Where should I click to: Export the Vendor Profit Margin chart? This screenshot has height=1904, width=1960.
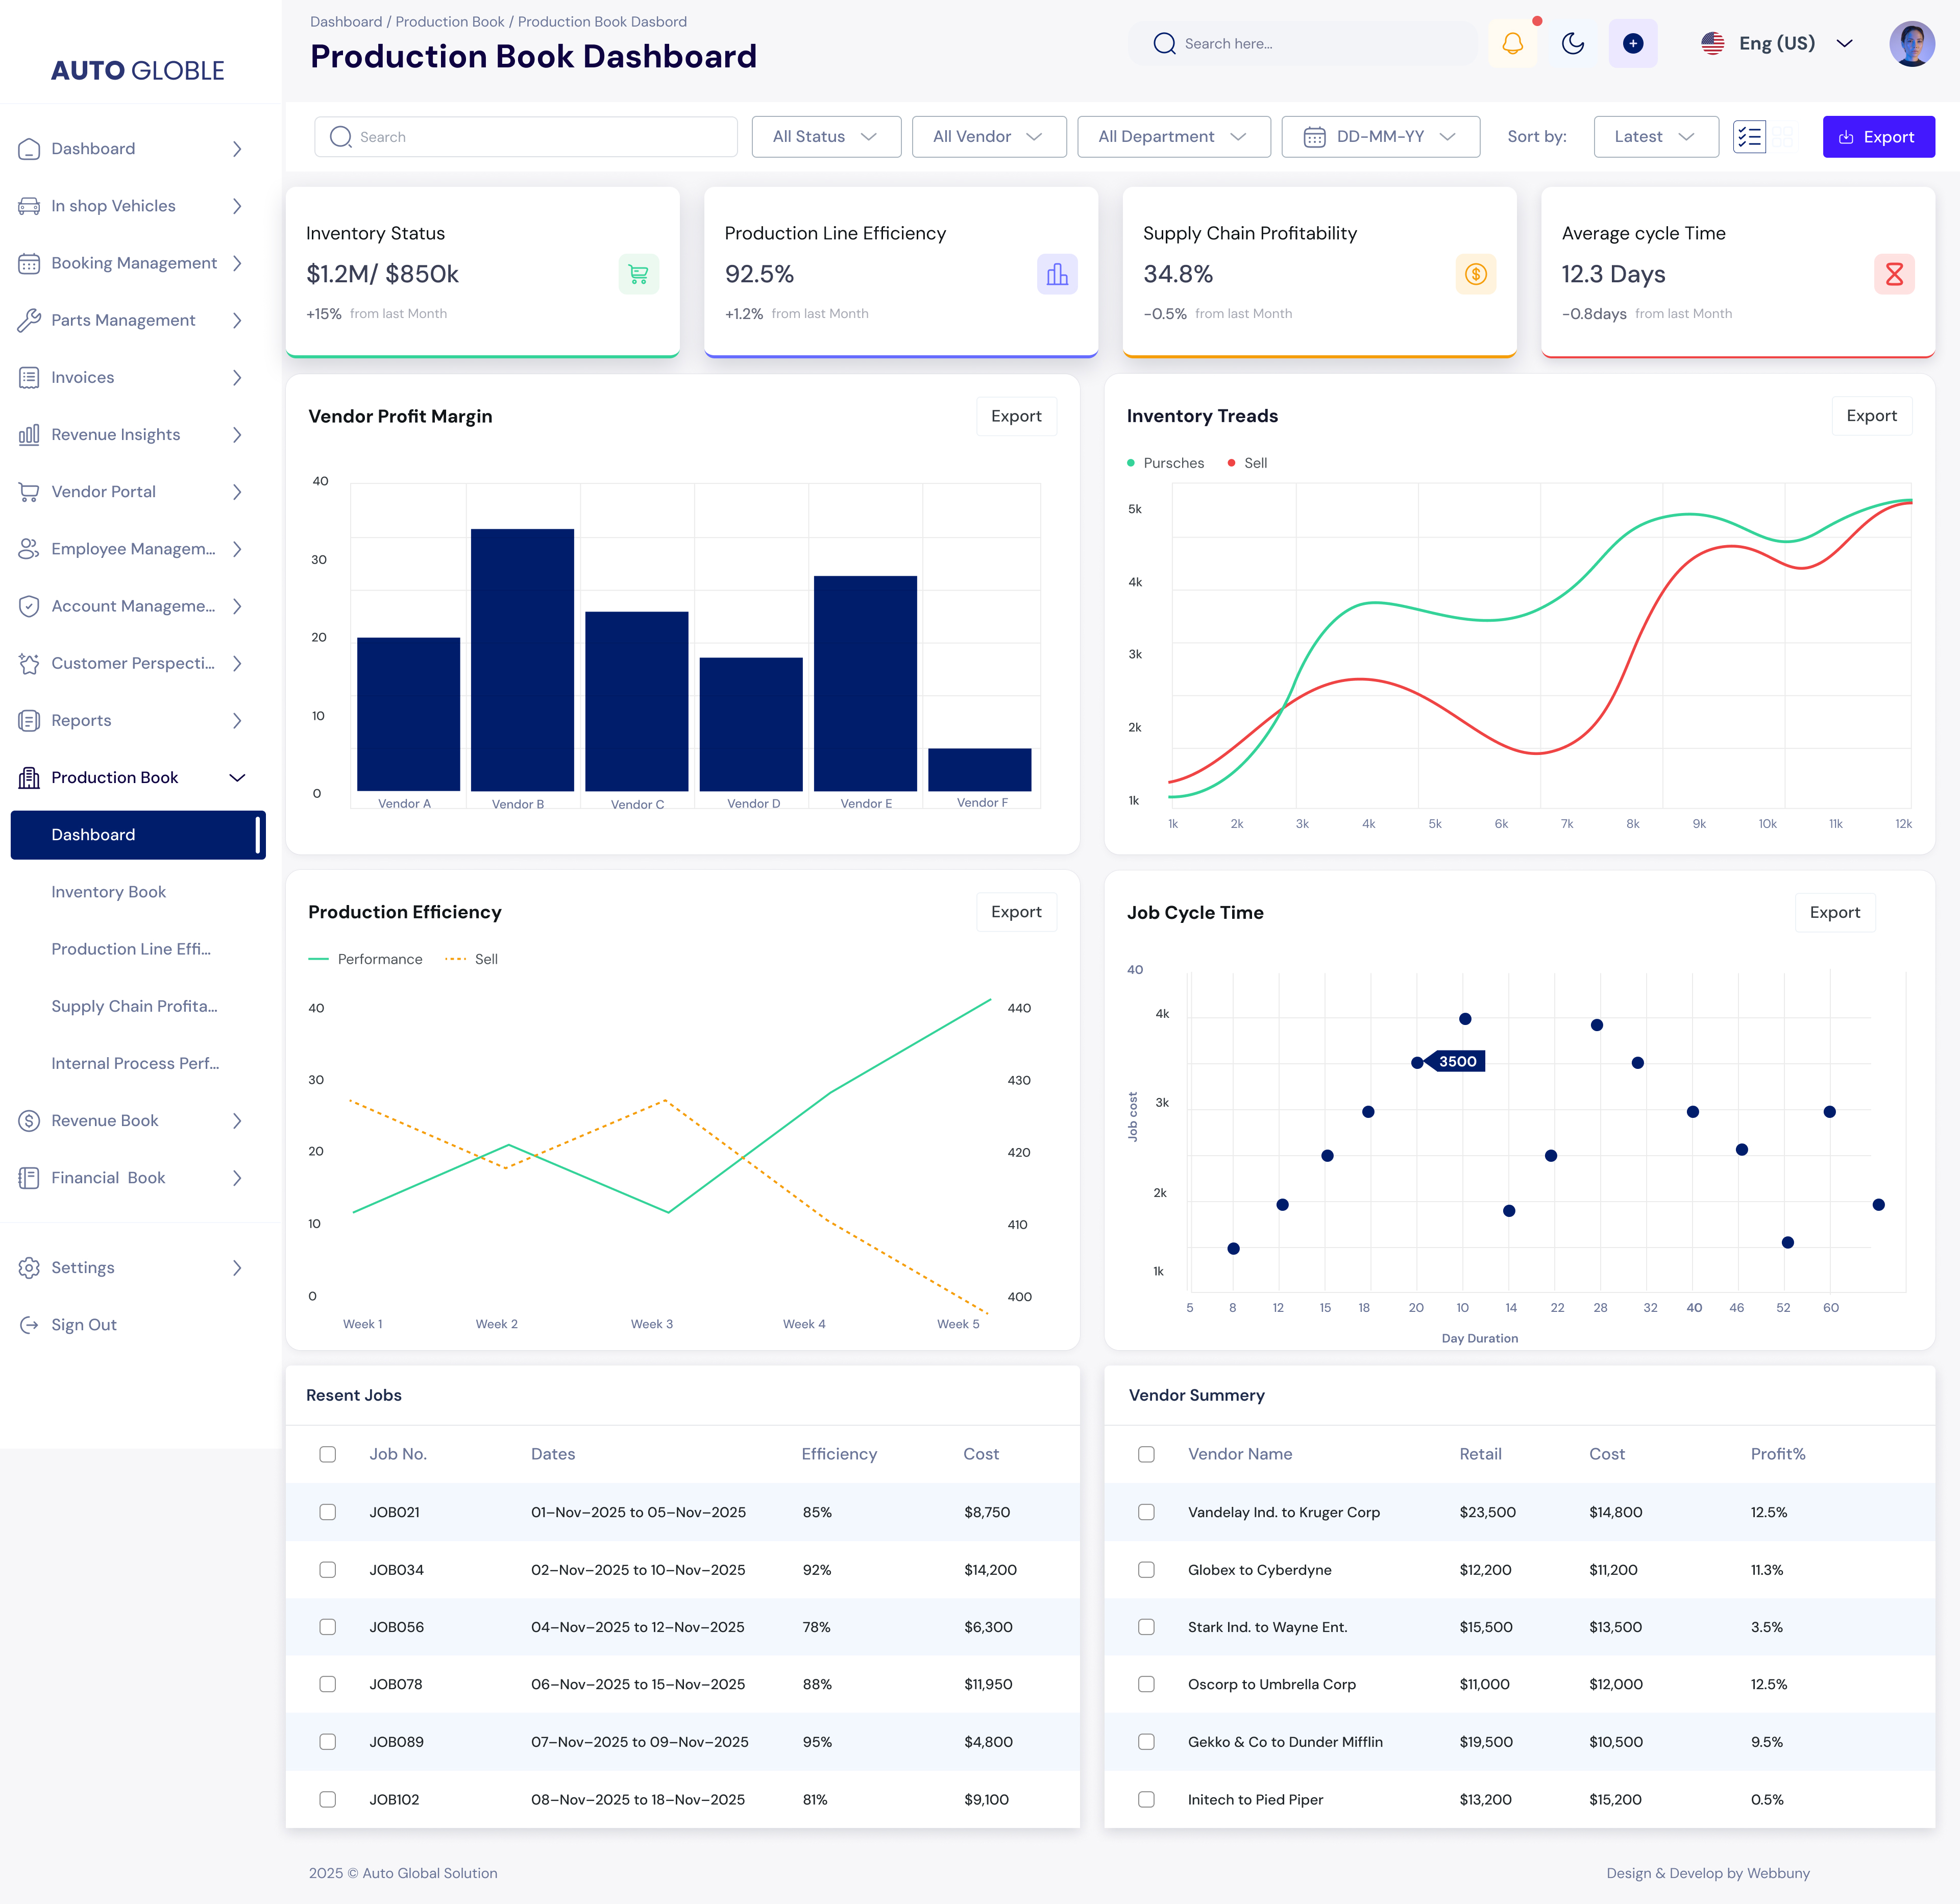tap(1016, 416)
